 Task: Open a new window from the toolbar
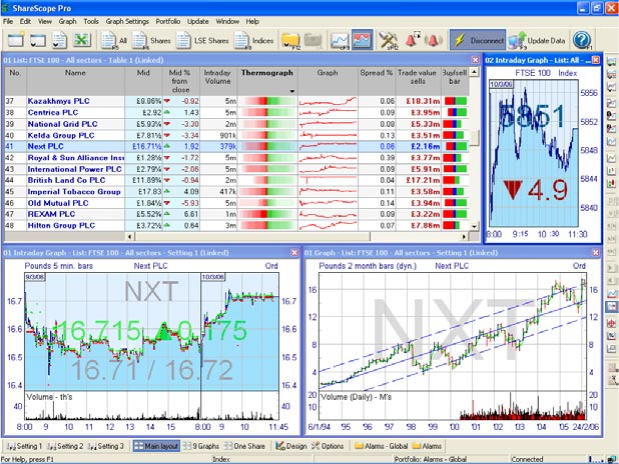coord(16,40)
